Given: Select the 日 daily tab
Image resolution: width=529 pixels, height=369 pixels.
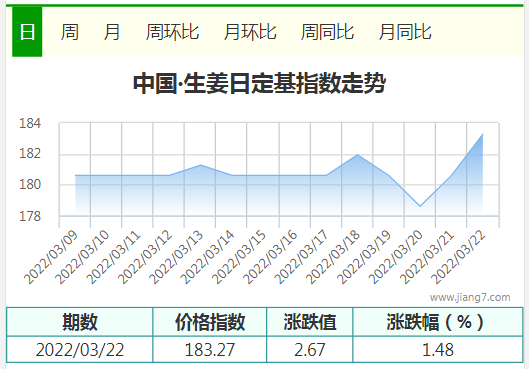Looking at the screenshot, I should pyautogui.click(x=27, y=32).
